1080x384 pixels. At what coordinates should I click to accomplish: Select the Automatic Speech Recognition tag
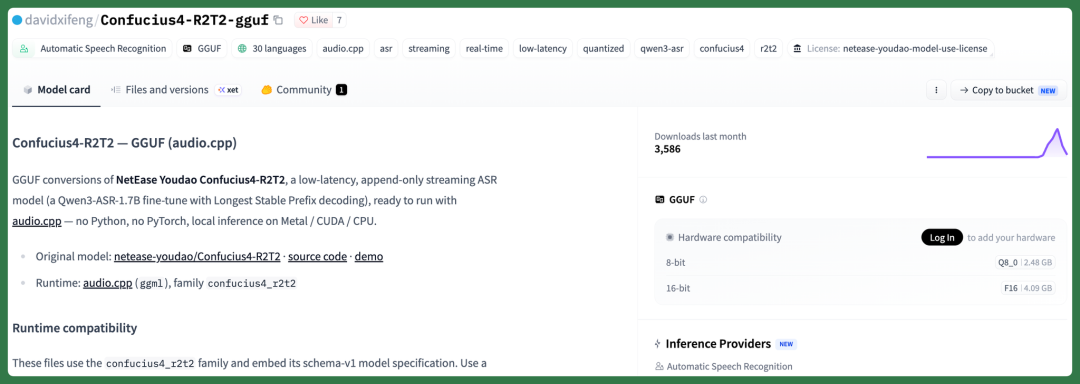pos(92,49)
